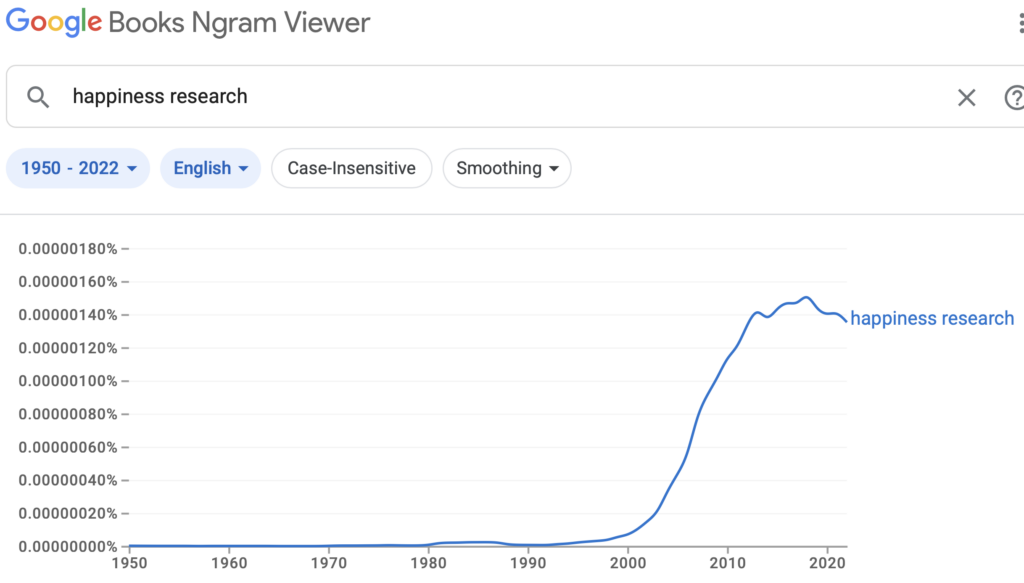1024x583 pixels.
Task: Click the 0.00000100% y-axis label
Action: (68, 381)
